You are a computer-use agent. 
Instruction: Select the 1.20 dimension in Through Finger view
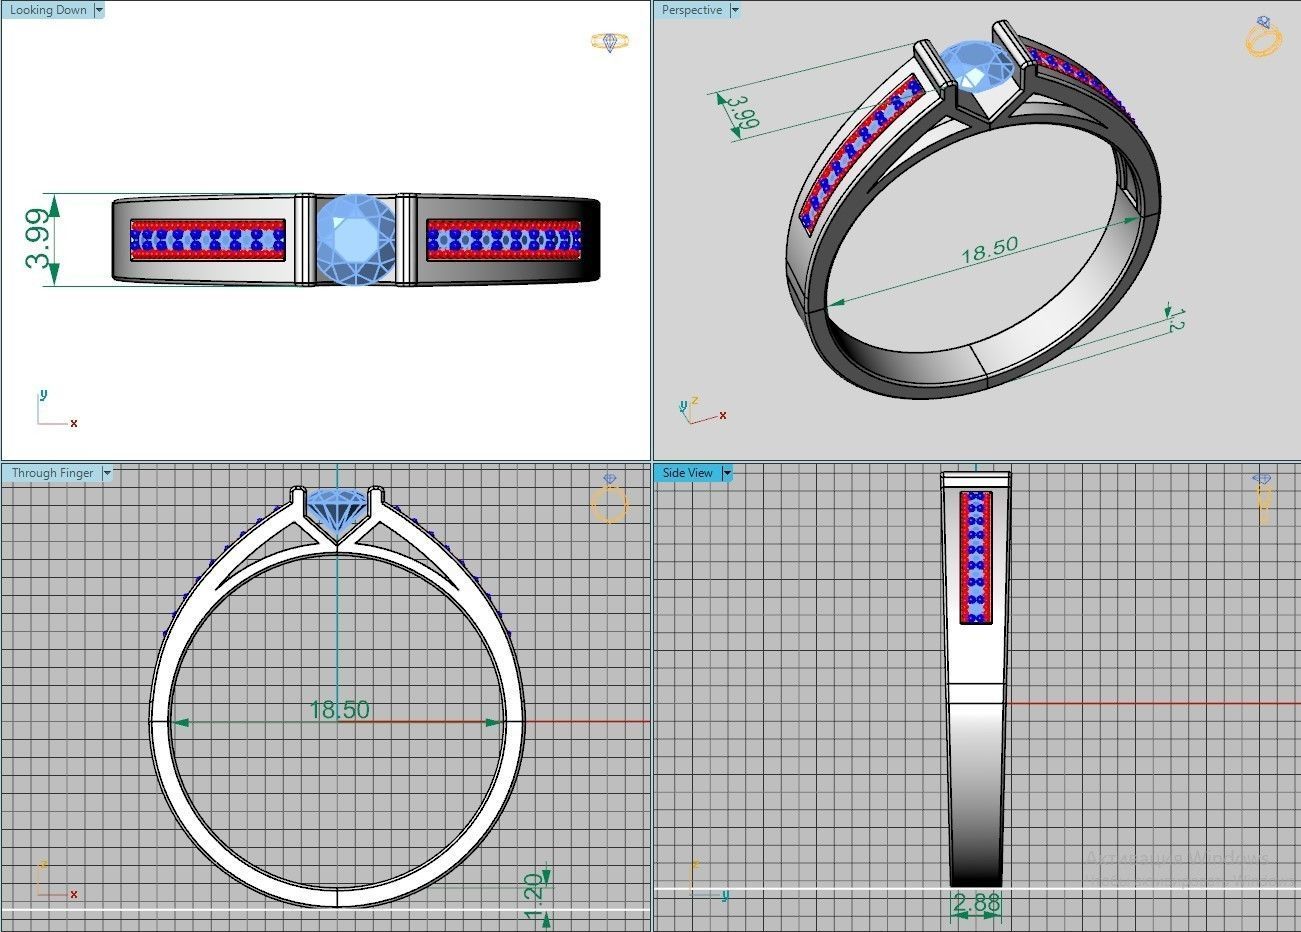pyautogui.click(x=533, y=897)
